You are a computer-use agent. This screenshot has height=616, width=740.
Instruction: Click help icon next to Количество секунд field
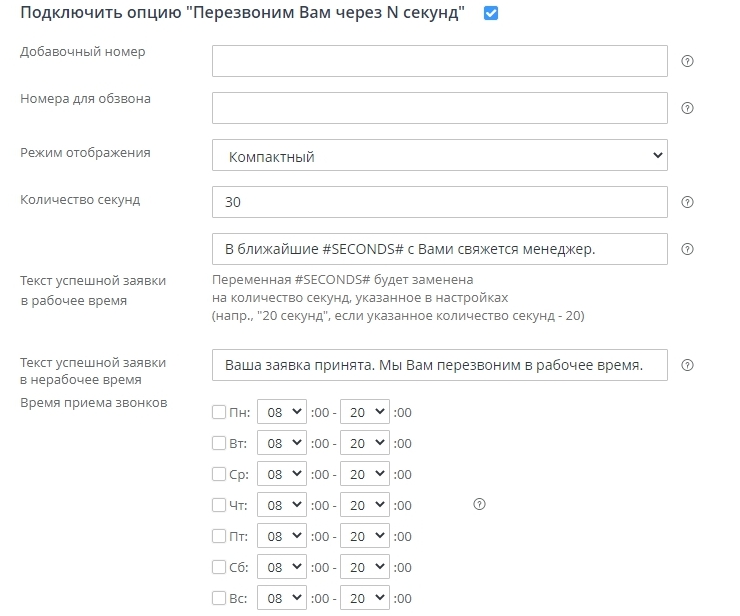(x=687, y=202)
